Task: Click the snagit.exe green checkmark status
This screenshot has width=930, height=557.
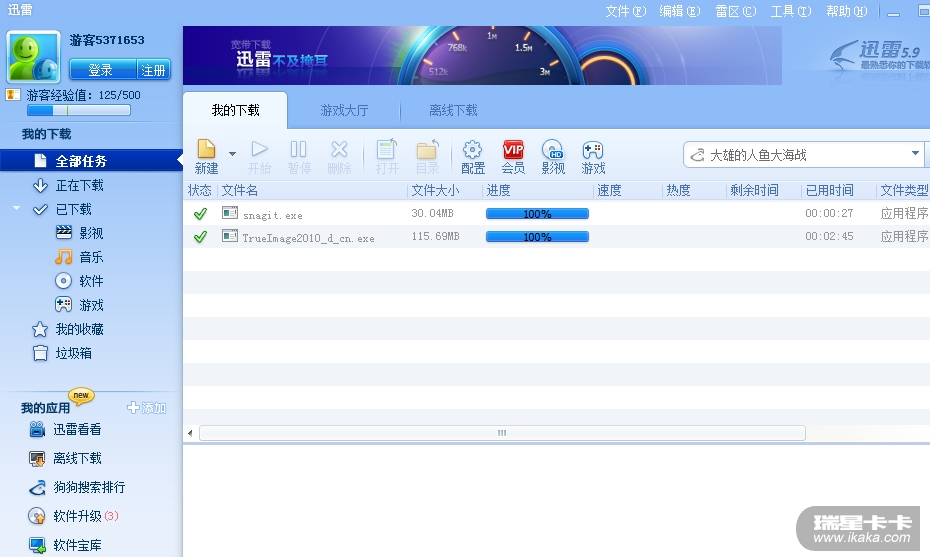Action: 200,214
